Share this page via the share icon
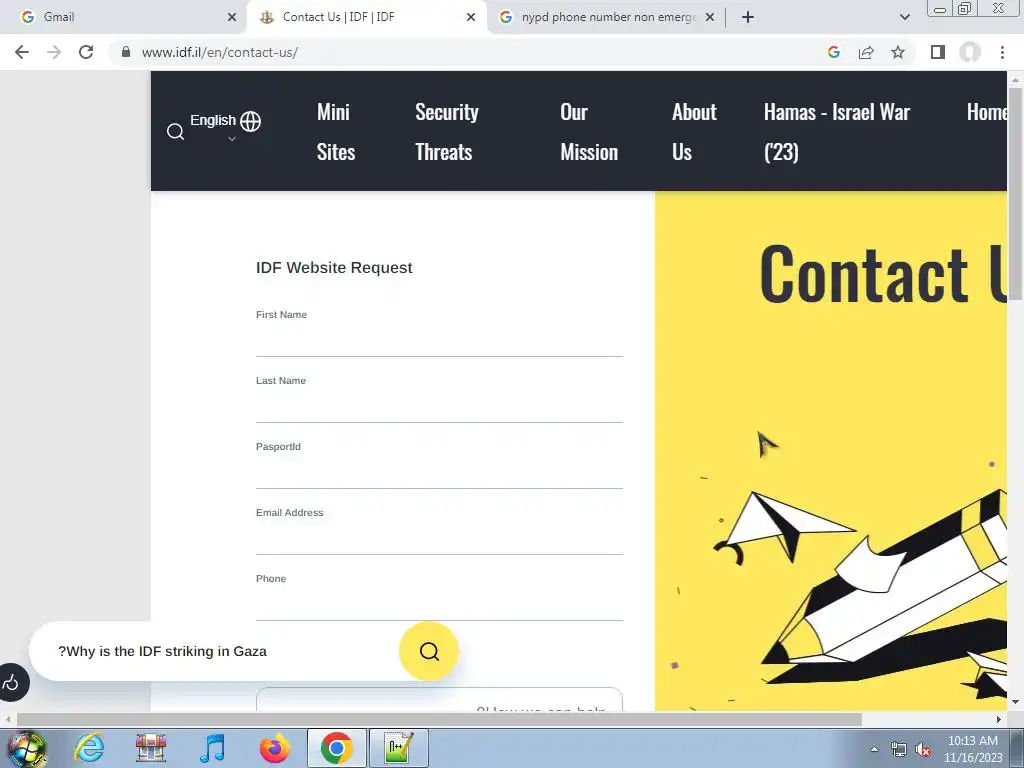 click(x=866, y=52)
